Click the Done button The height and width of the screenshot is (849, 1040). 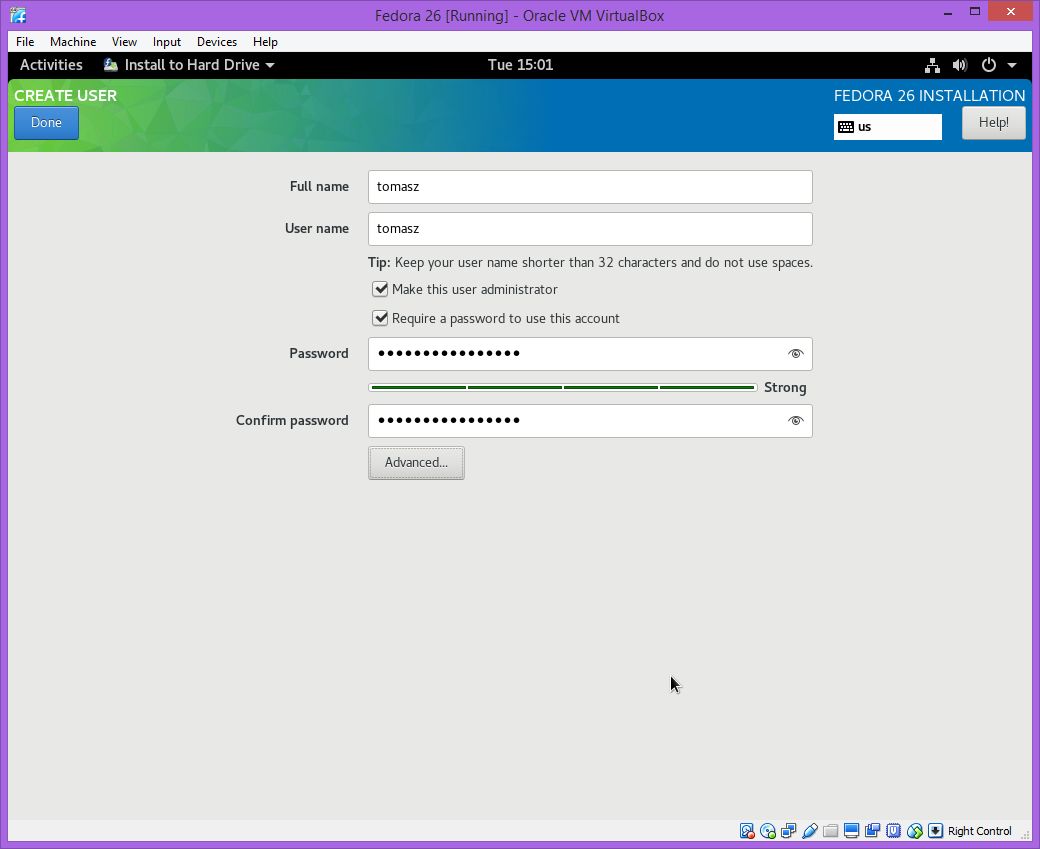(x=46, y=123)
